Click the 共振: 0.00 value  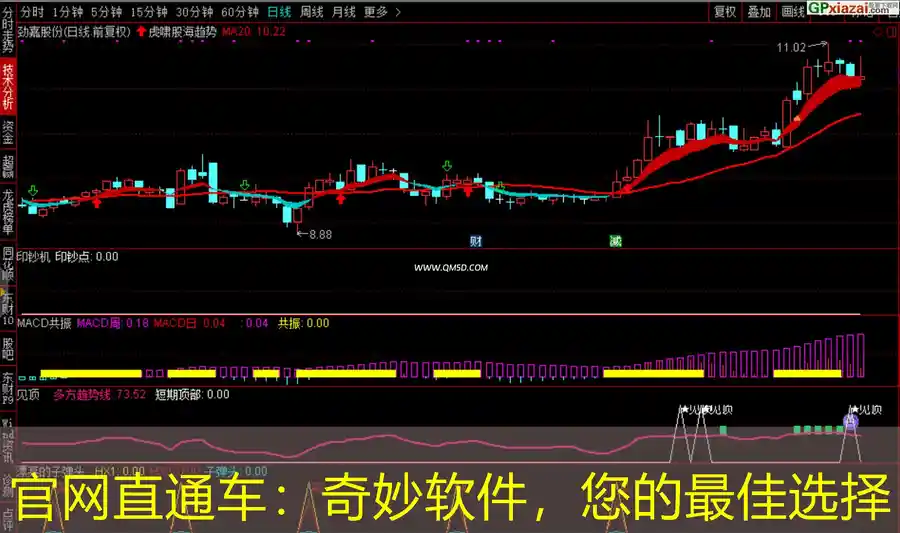304,323
